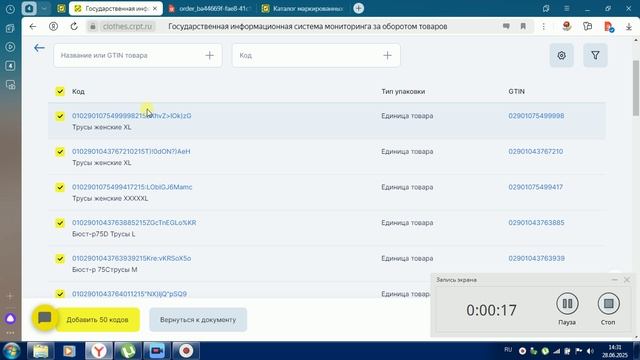This screenshot has height=360, width=640.
Task: Uncheck the Бюст-р 75С трусы M row checkbox
Action: pyautogui.click(x=60, y=258)
